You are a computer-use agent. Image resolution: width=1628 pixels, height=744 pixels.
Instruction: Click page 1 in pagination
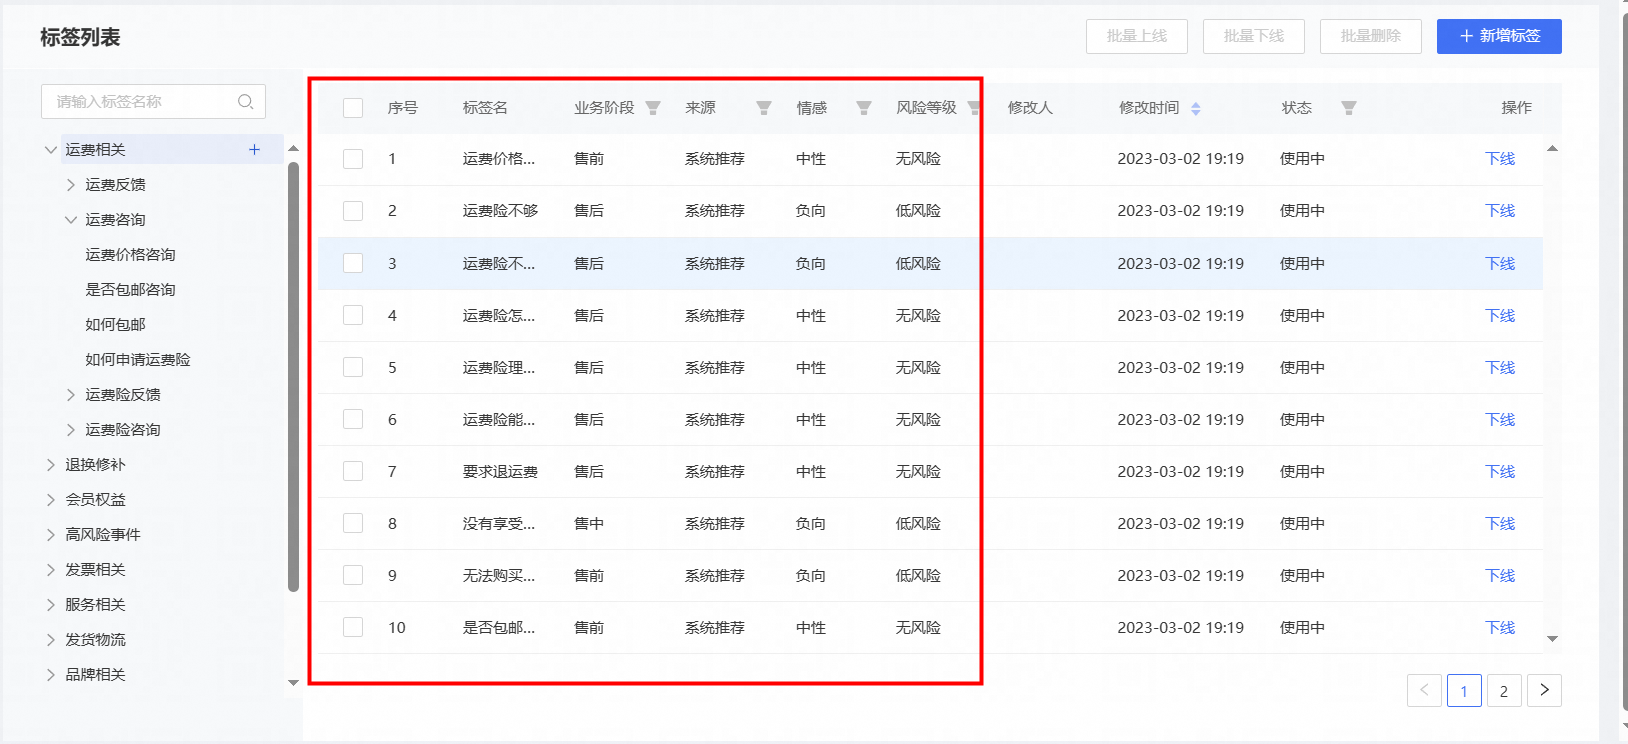(x=1464, y=690)
